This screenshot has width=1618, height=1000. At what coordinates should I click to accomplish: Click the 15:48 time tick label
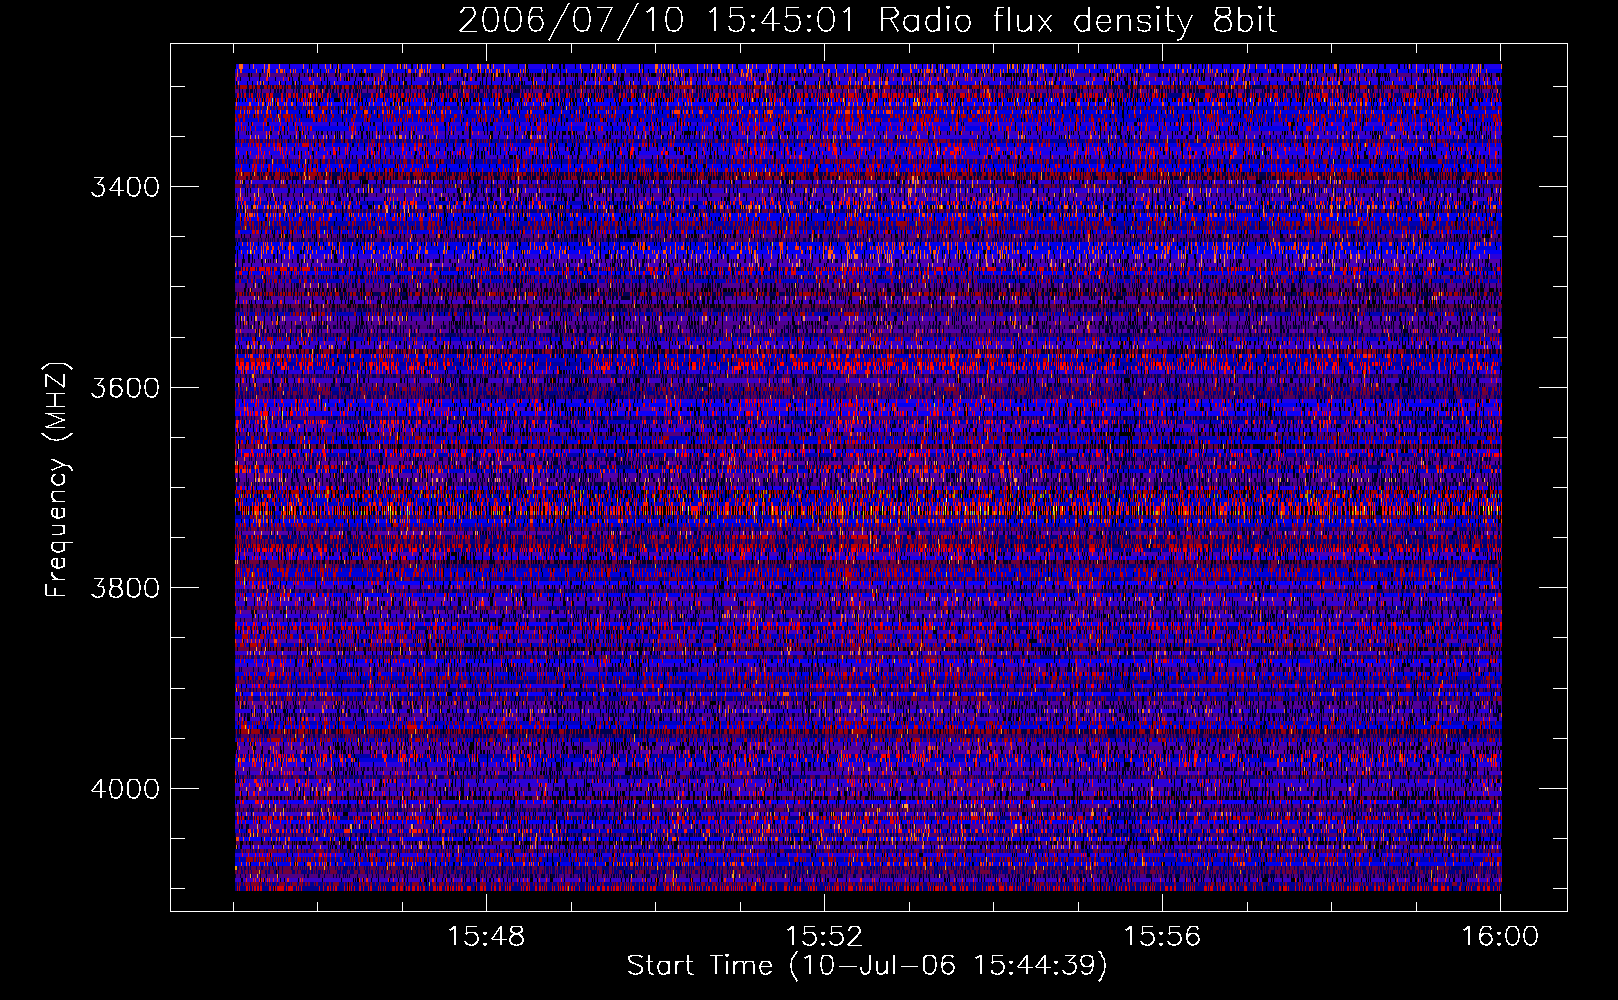487,937
